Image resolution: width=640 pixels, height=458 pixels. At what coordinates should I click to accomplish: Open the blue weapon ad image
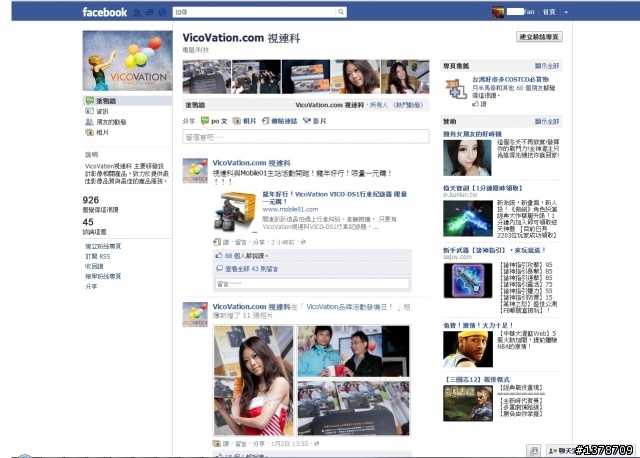tap(468, 280)
